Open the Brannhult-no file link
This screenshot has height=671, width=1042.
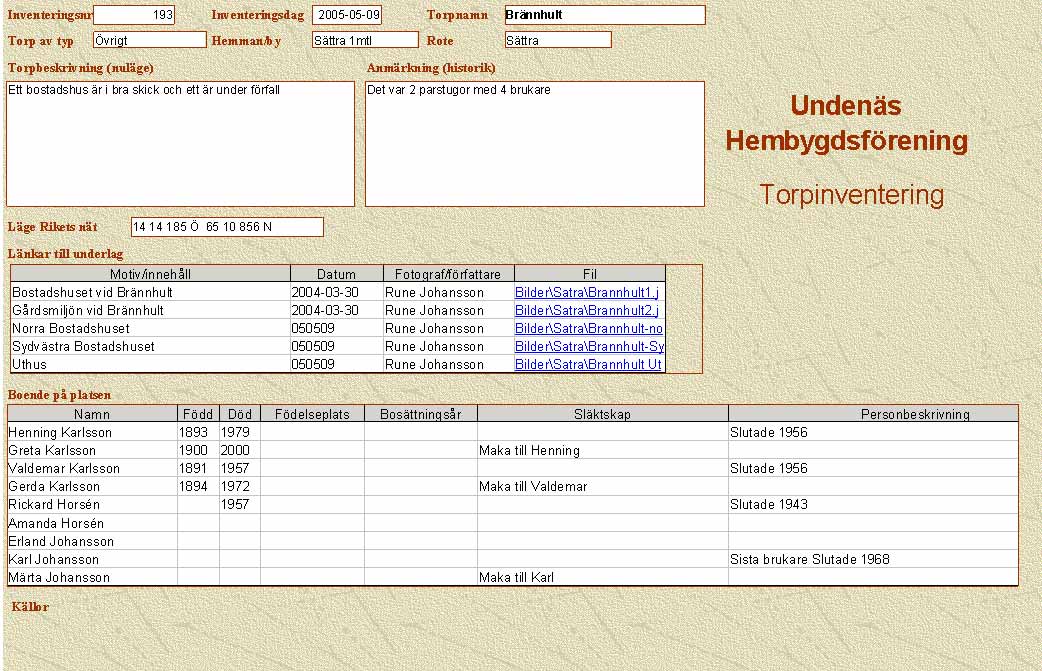point(589,329)
